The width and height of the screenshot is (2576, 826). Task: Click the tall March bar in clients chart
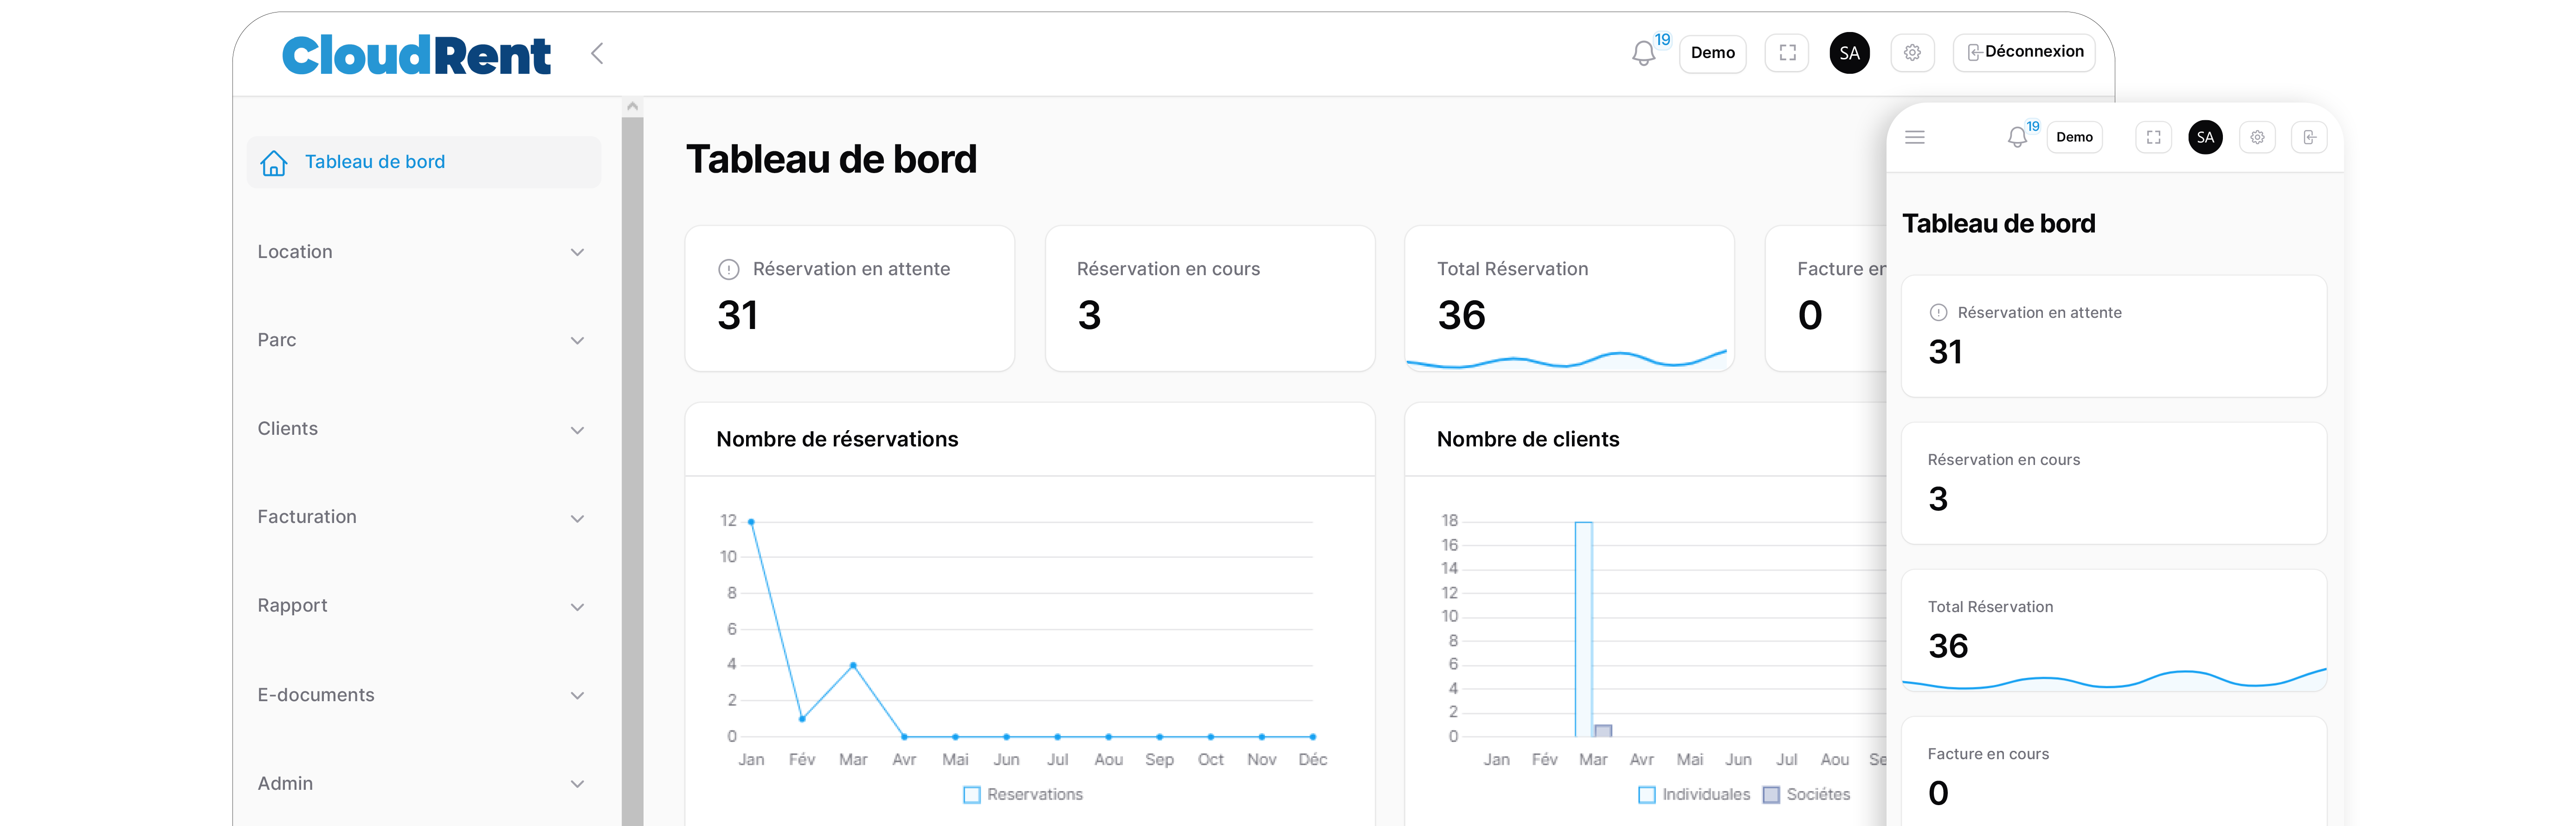point(1583,629)
